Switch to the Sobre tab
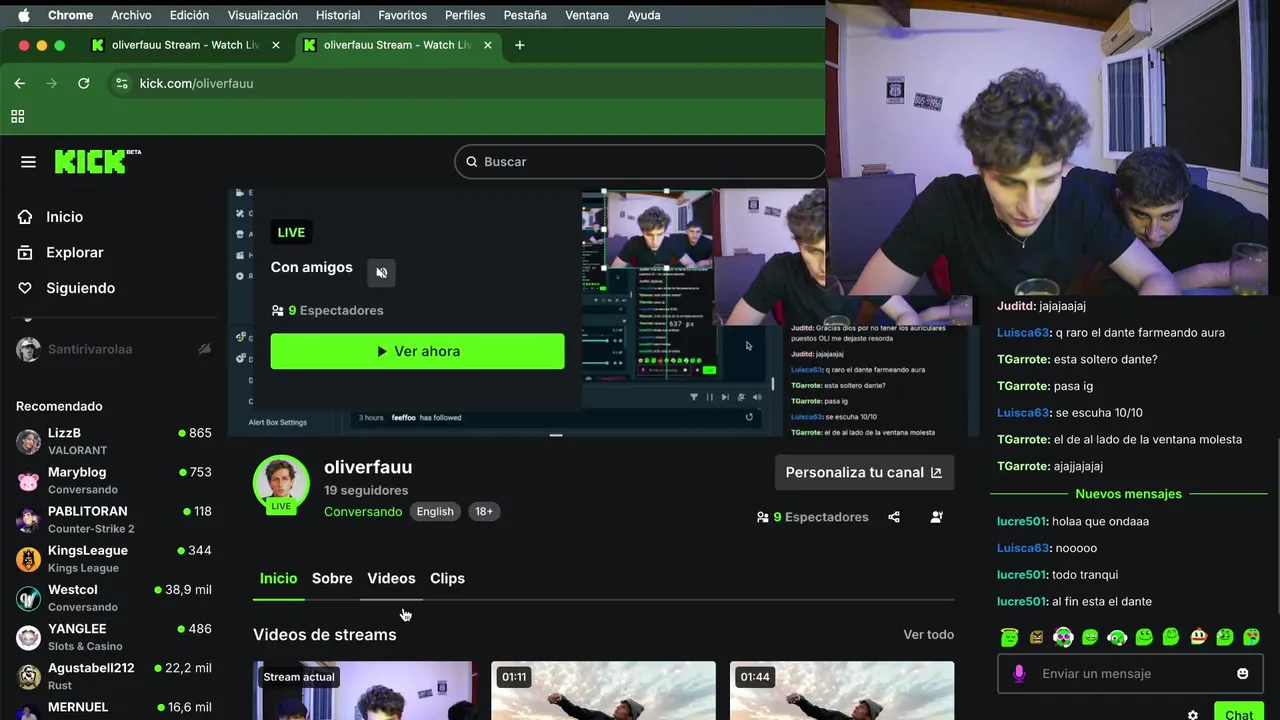1280x720 pixels. tap(332, 579)
